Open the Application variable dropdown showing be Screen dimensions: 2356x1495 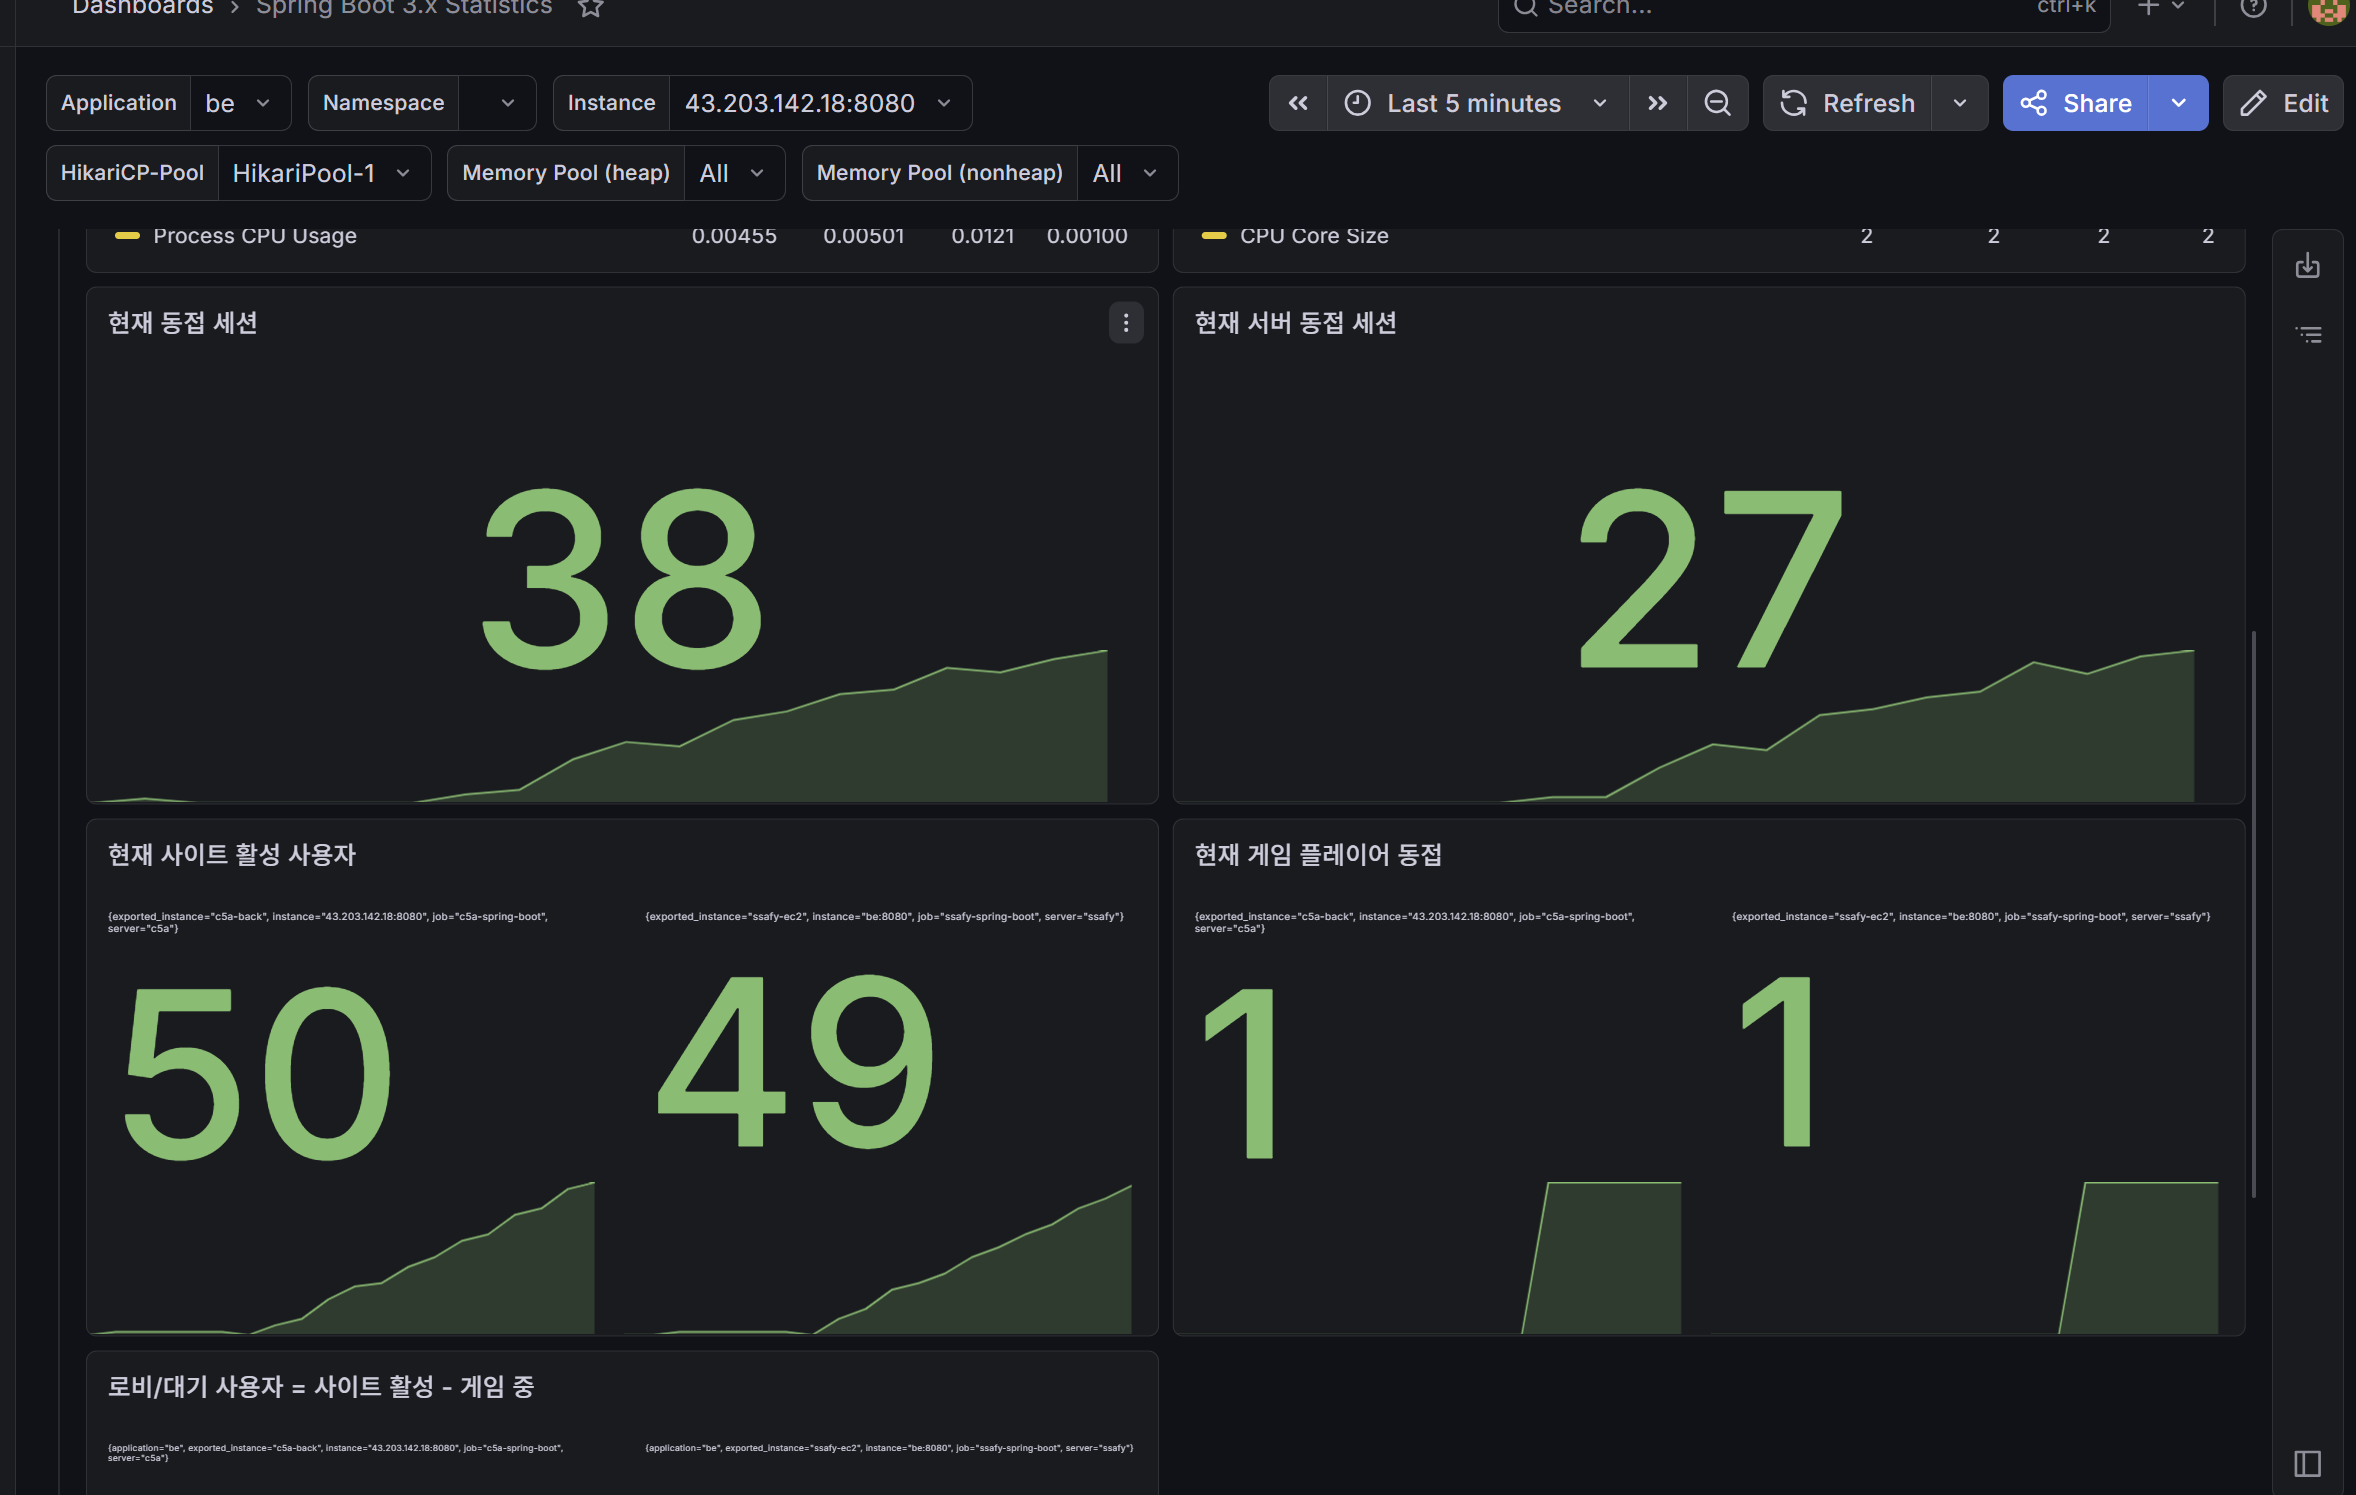240,103
